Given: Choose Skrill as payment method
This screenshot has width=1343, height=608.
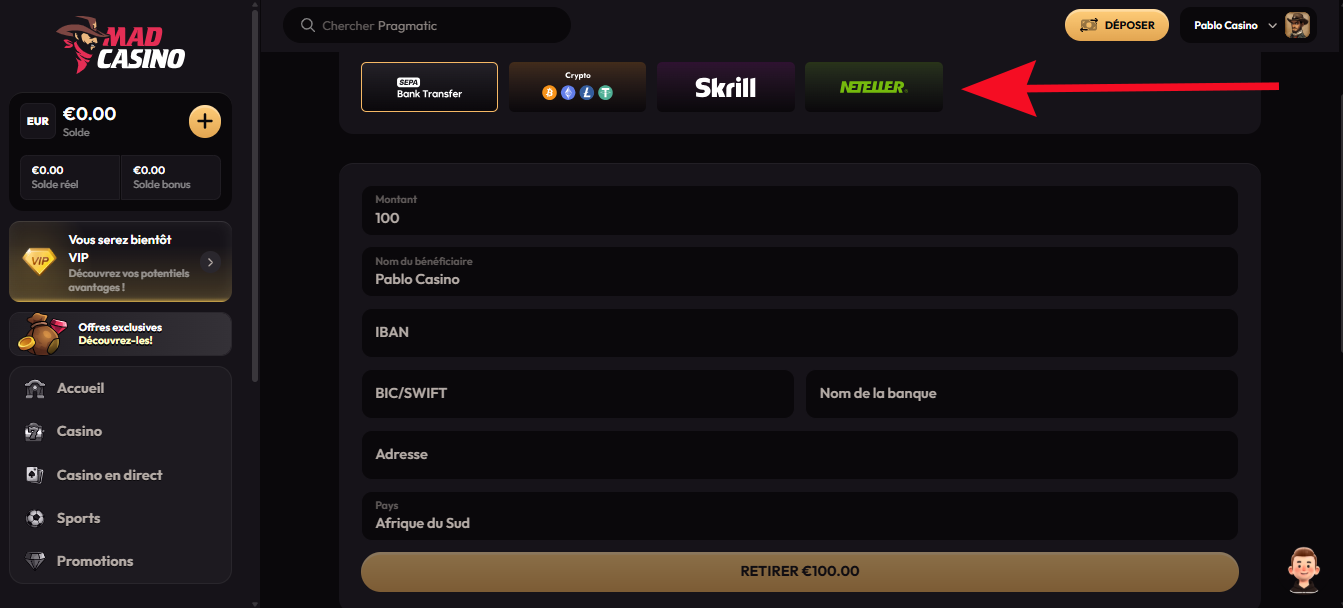Looking at the screenshot, I should [x=726, y=87].
